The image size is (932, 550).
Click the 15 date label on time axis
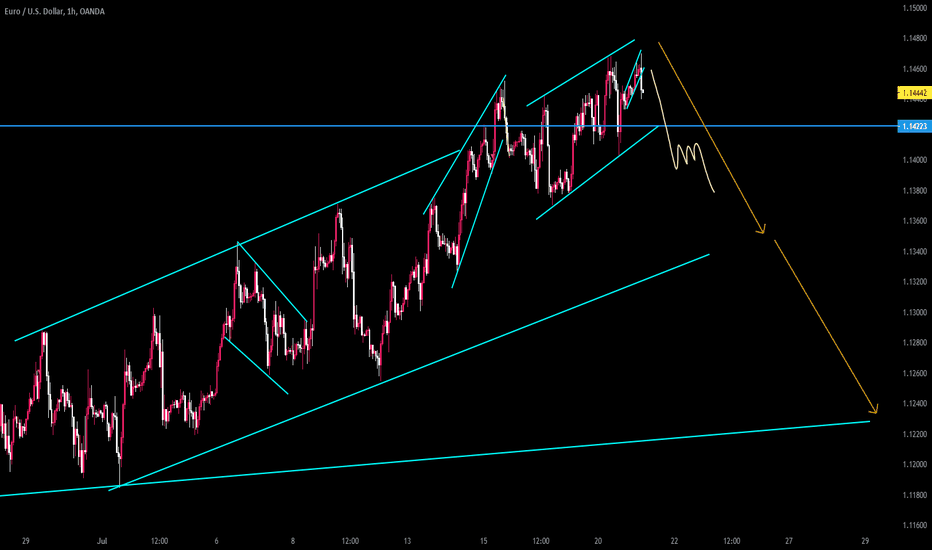tap(484, 541)
